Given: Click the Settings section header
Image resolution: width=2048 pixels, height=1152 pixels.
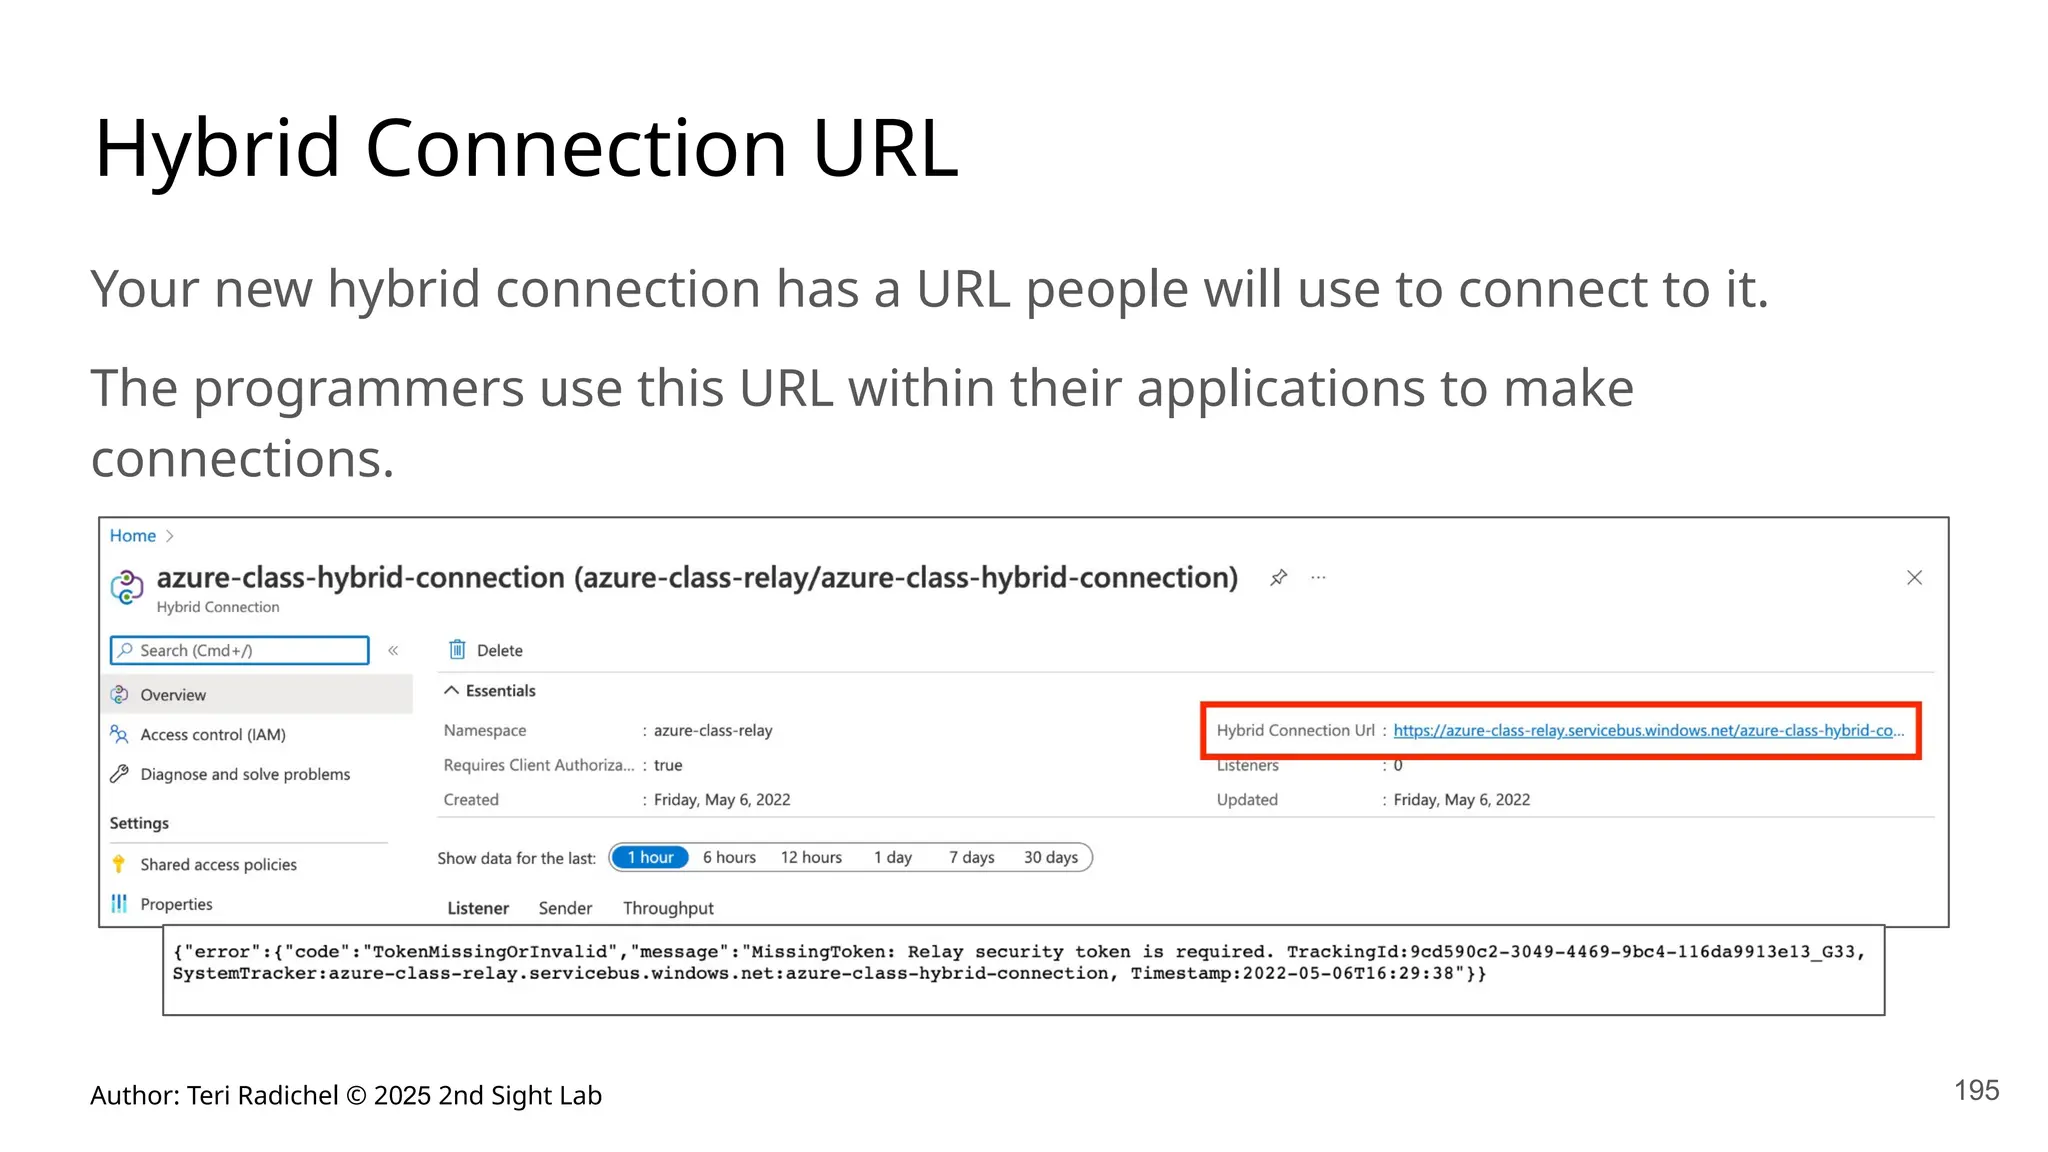Looking at the screenshot, I should [139, 824].
